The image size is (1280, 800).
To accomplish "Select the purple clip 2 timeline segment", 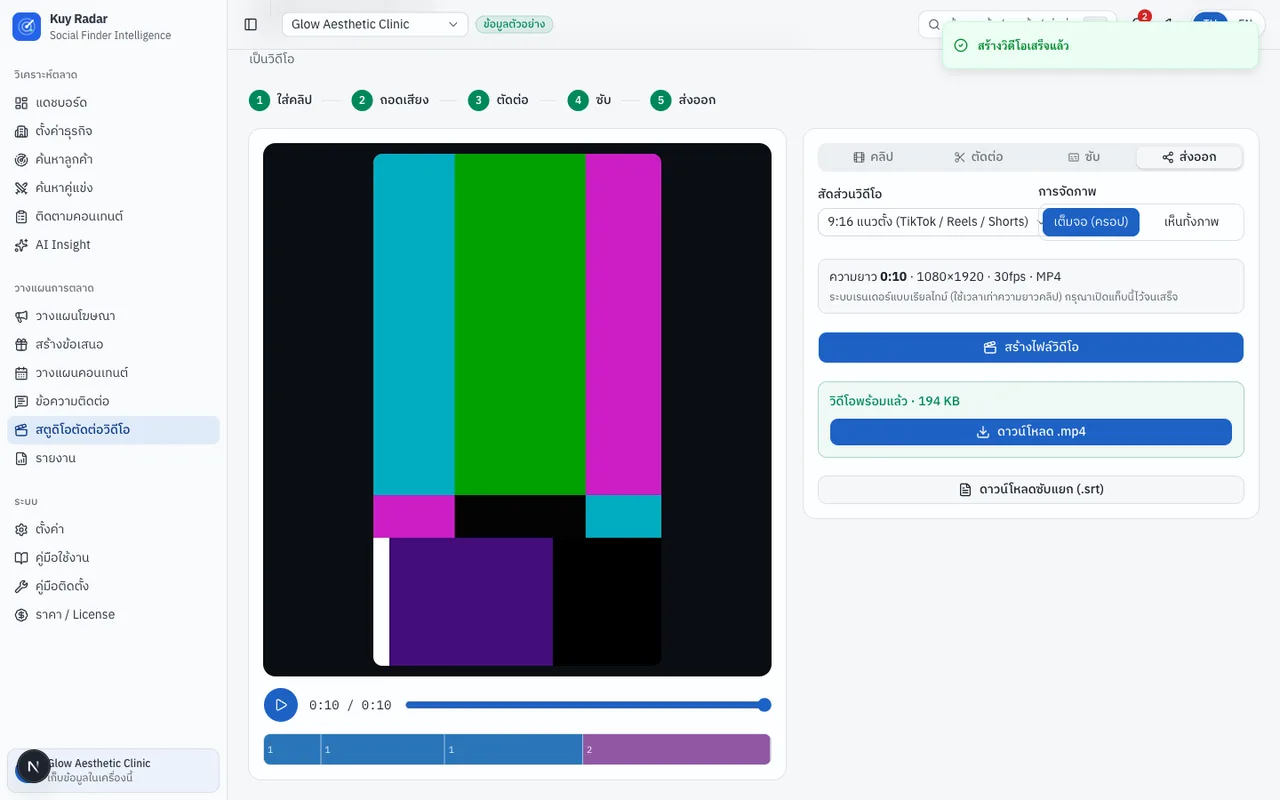I will [x=676, y=749].
